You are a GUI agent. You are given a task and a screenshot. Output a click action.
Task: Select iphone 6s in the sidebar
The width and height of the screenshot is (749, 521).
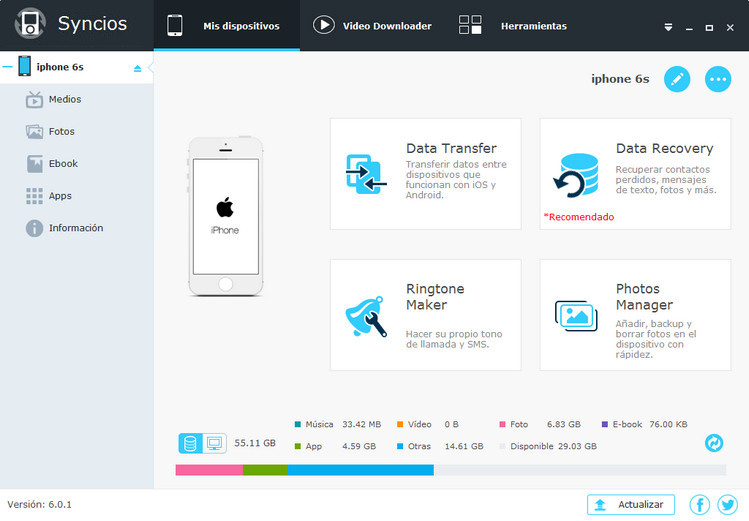pyautogui.click(x=76, y=67)
